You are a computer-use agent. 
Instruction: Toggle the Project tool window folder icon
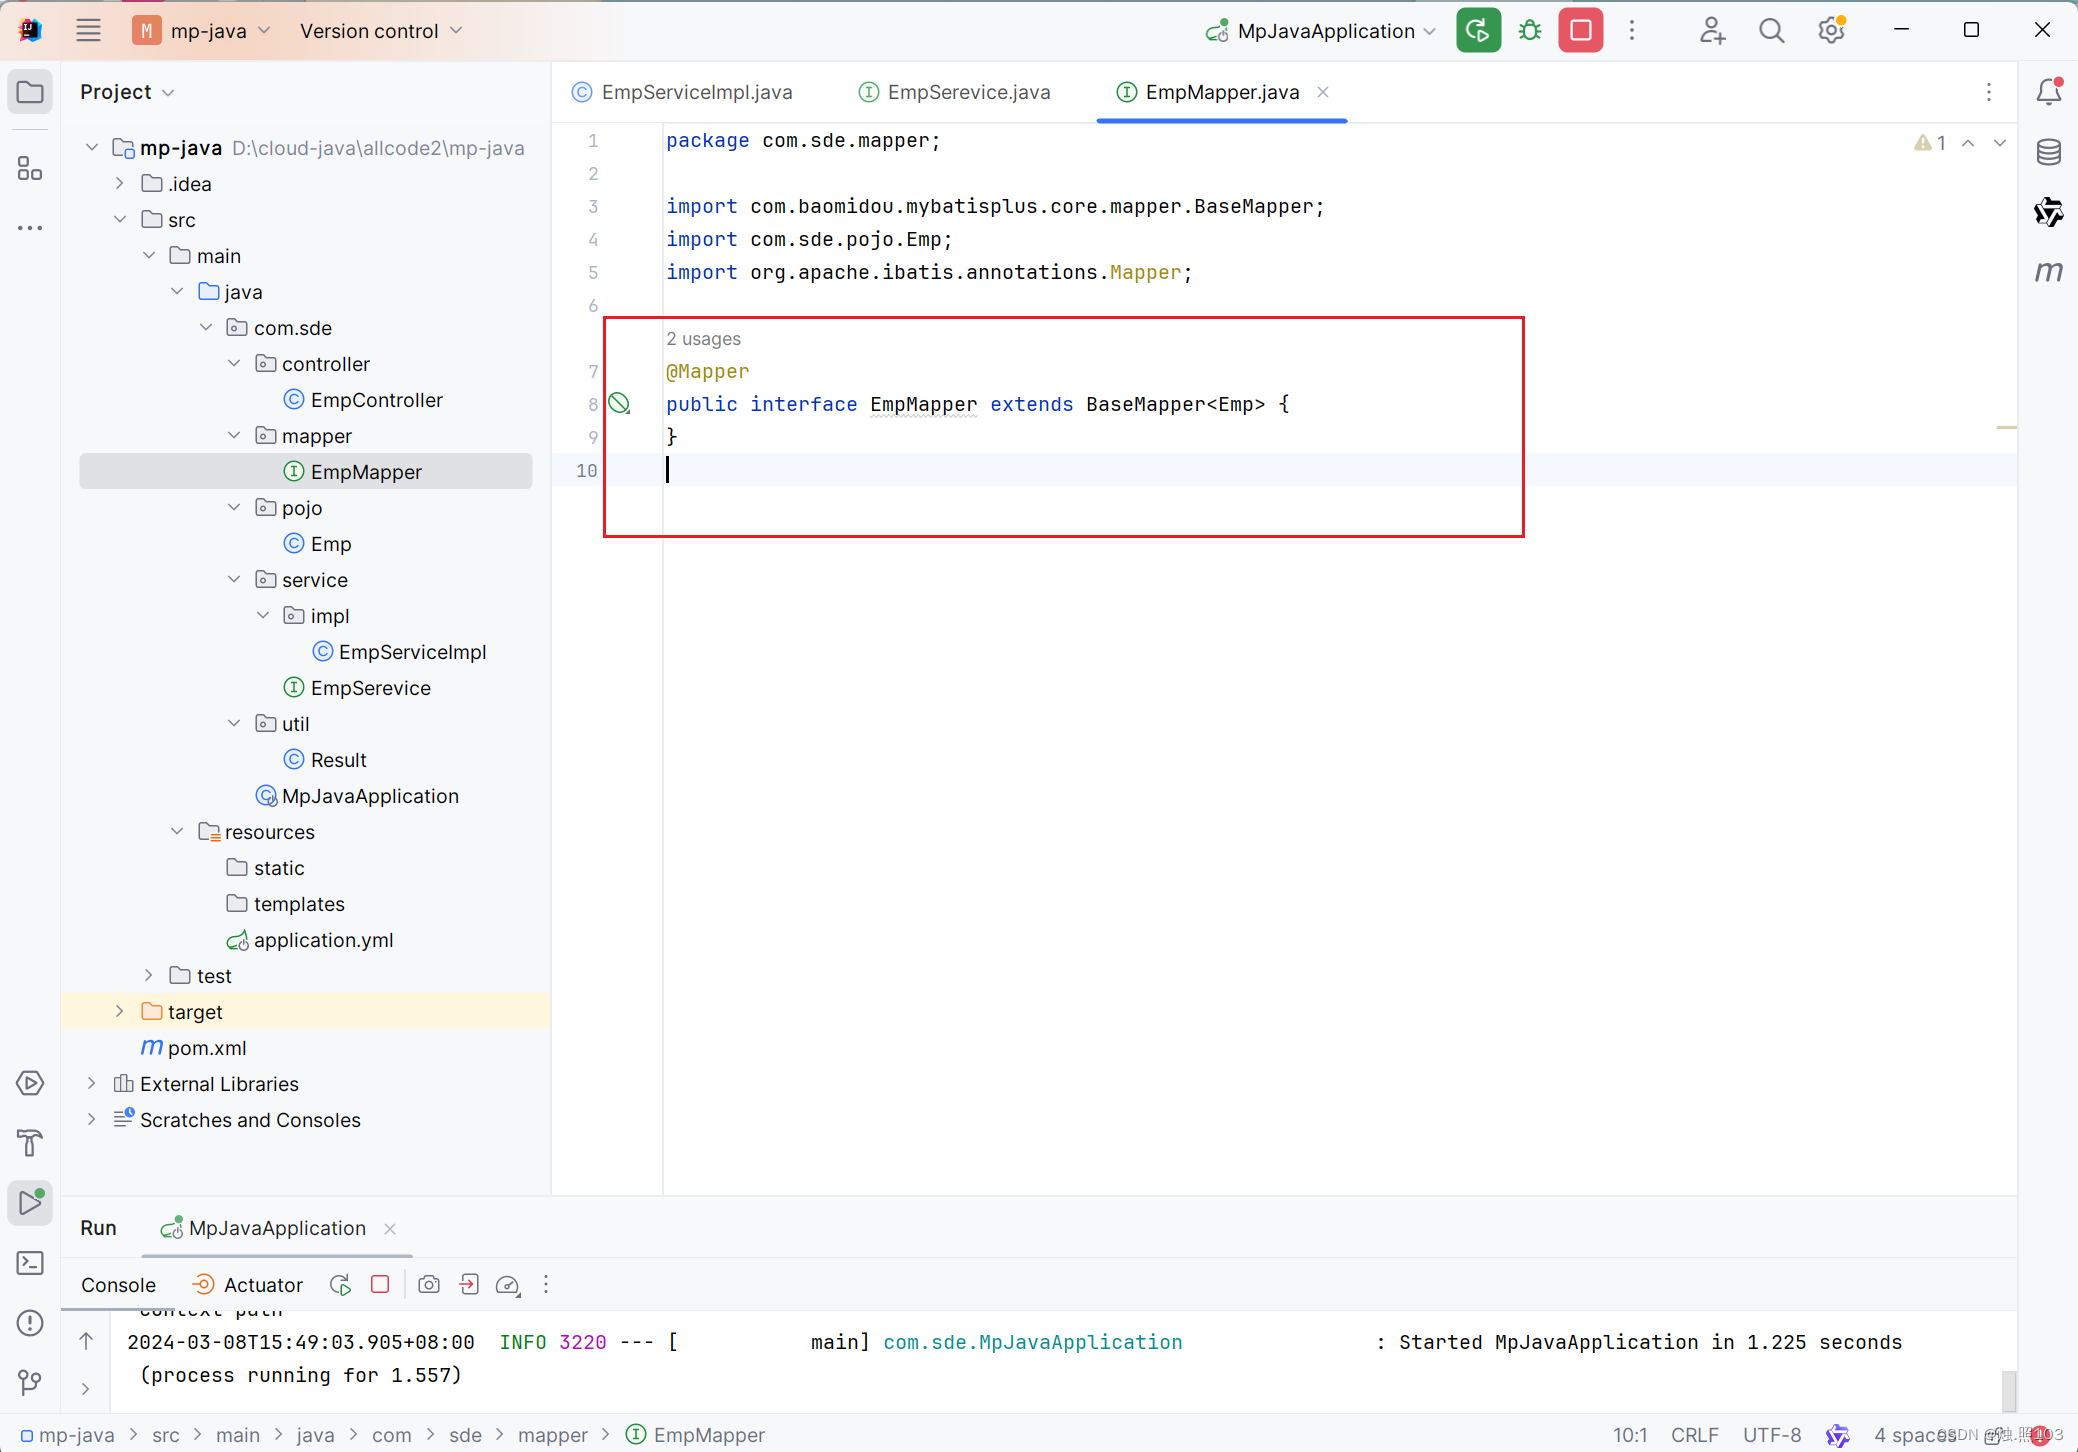(x=30, y=92)
